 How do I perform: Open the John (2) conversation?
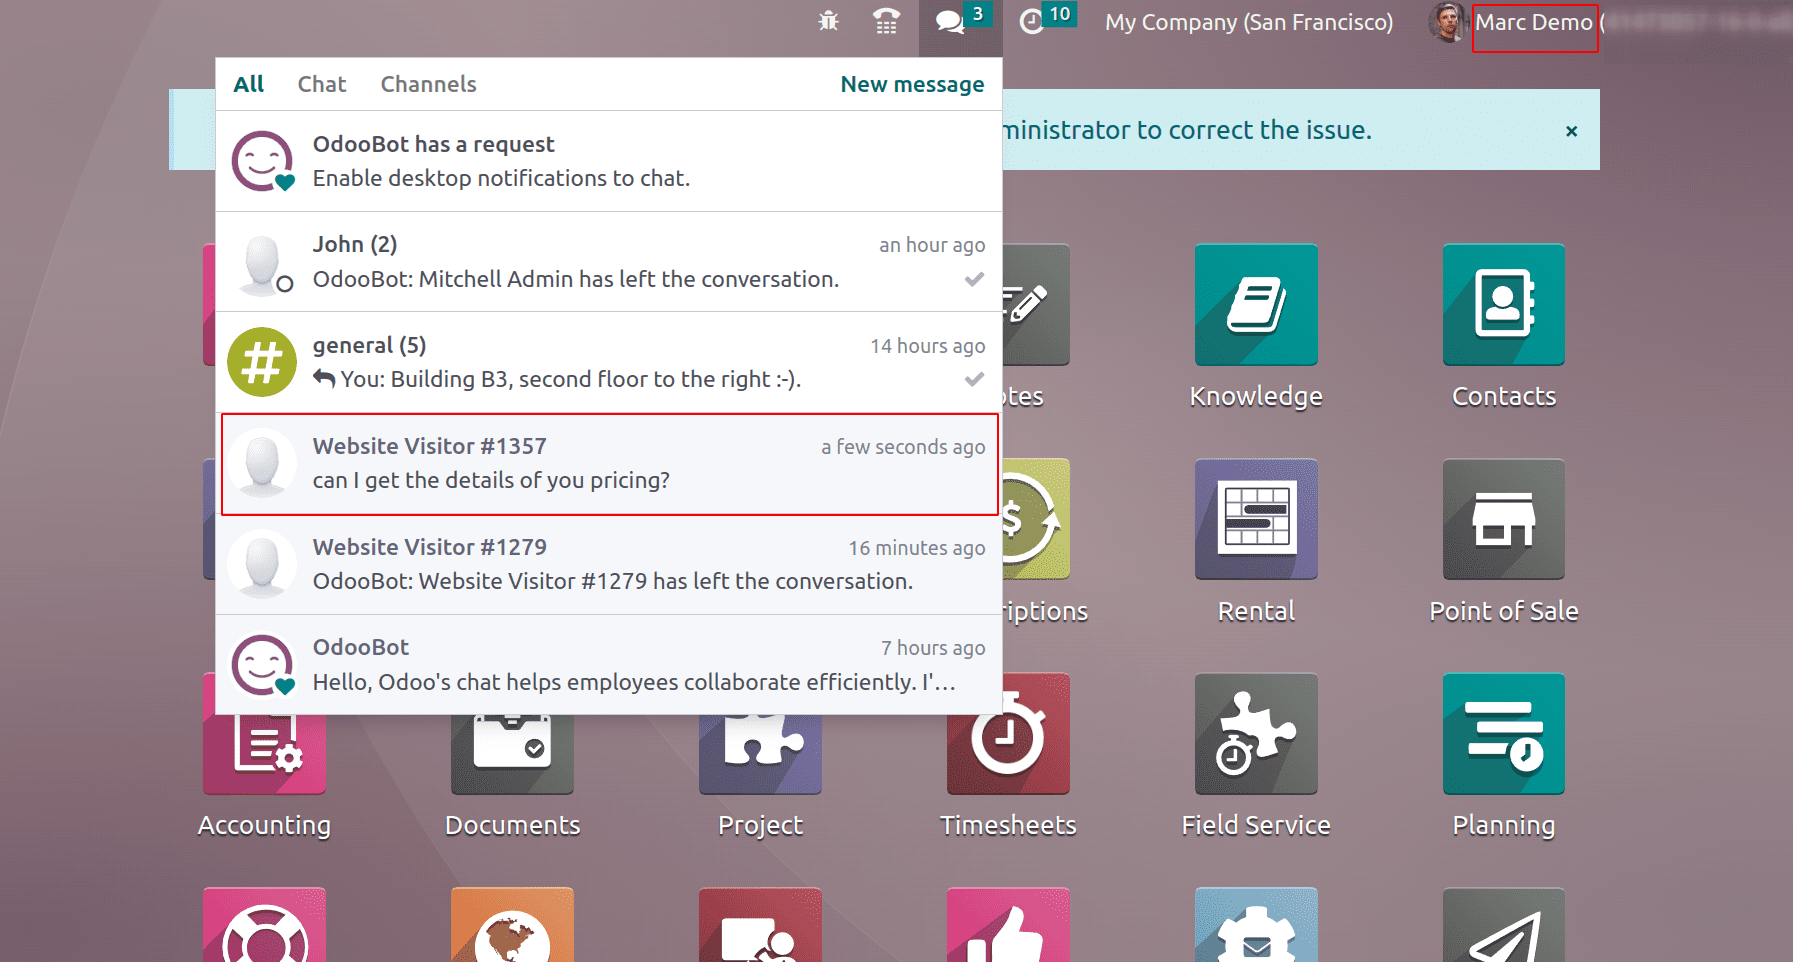609,262
